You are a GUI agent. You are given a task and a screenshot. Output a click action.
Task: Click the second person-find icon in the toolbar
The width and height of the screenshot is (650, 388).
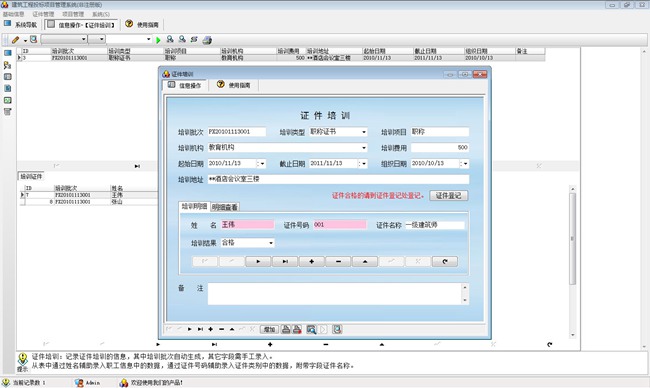point(182,39)
